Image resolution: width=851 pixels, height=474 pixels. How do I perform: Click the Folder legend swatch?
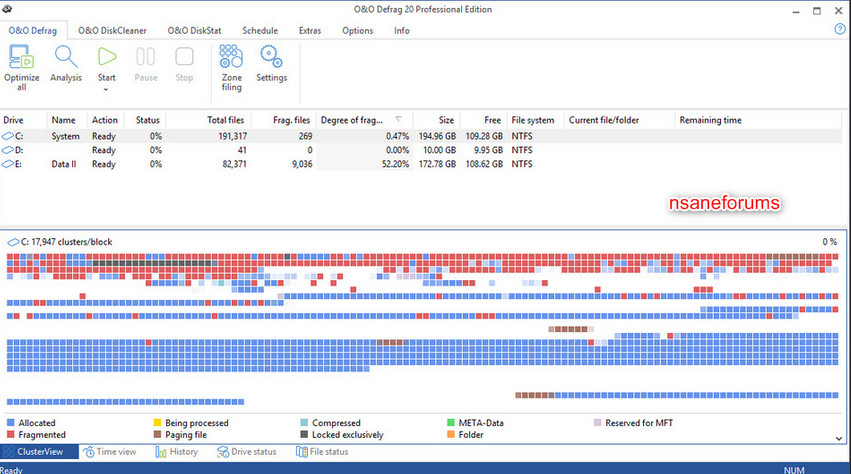click(450, 434)
